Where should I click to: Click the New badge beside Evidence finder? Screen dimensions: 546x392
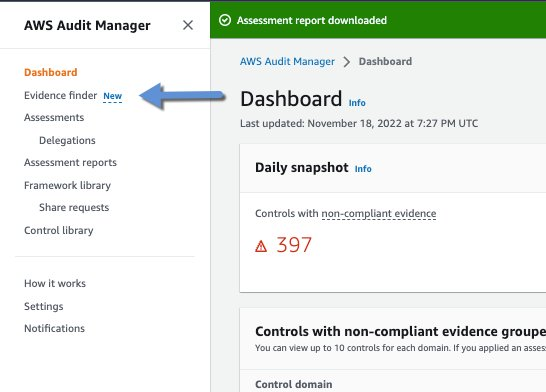tap(112, 96)
